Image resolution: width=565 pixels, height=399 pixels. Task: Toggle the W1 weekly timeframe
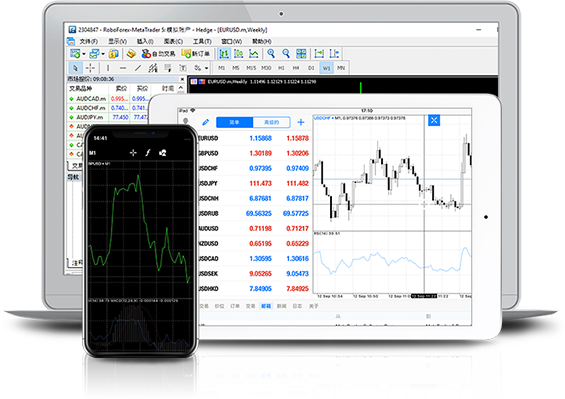326,68
